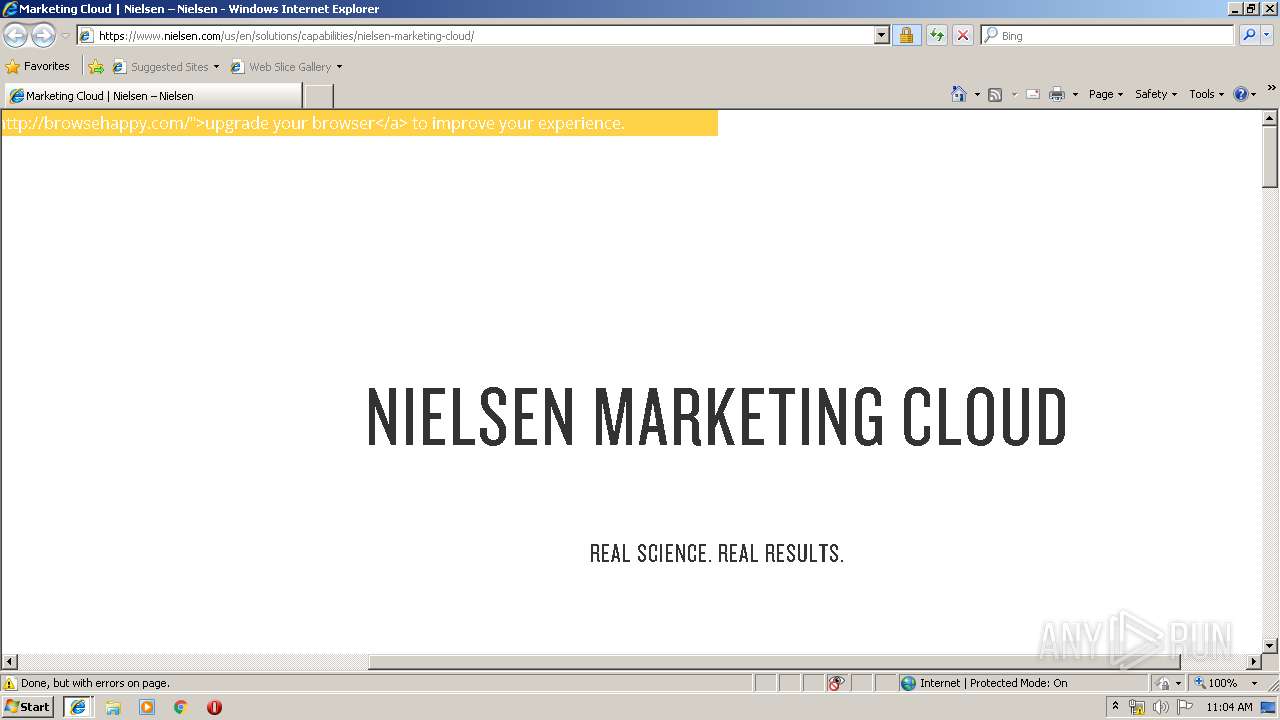This screenshot has width=1280, height=720.
Task: Click the security zone lock icon in status bar
Action: coord(1163,683)
